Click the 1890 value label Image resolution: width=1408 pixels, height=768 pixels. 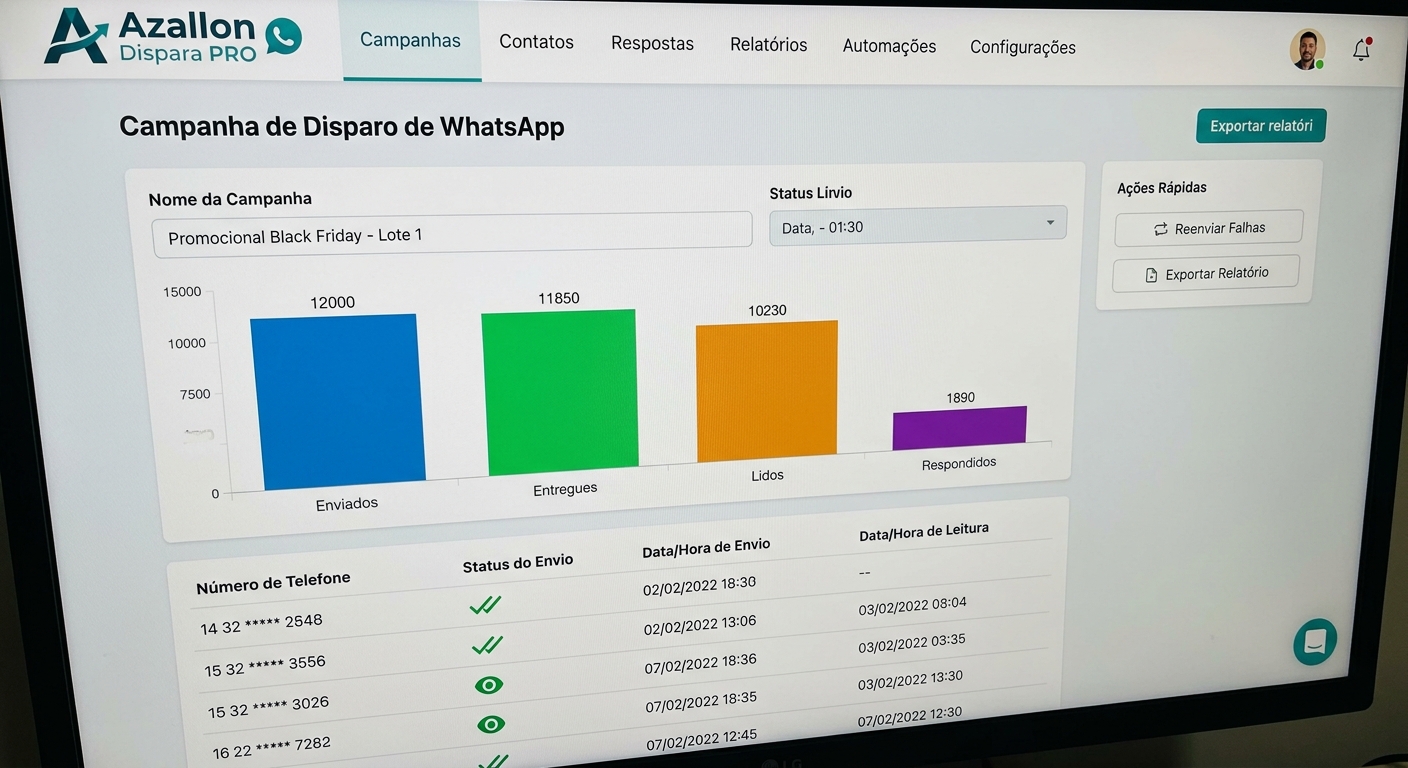coord(960,397)
